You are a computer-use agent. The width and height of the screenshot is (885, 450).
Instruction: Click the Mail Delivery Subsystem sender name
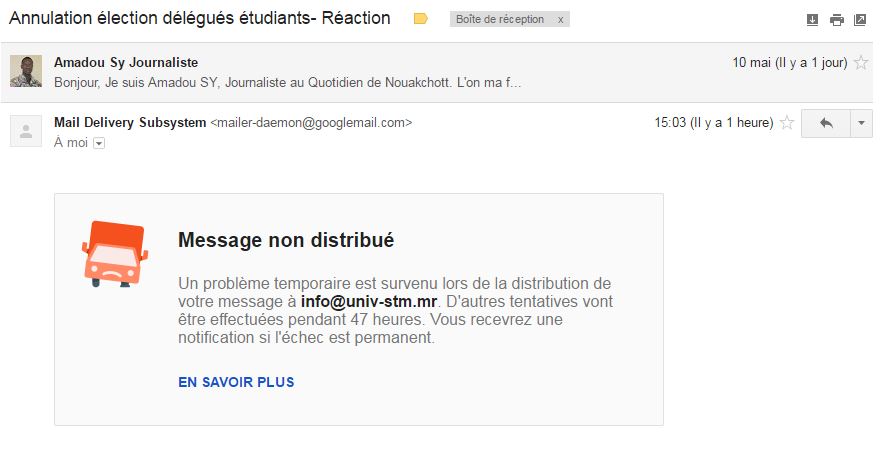(130, 123)
